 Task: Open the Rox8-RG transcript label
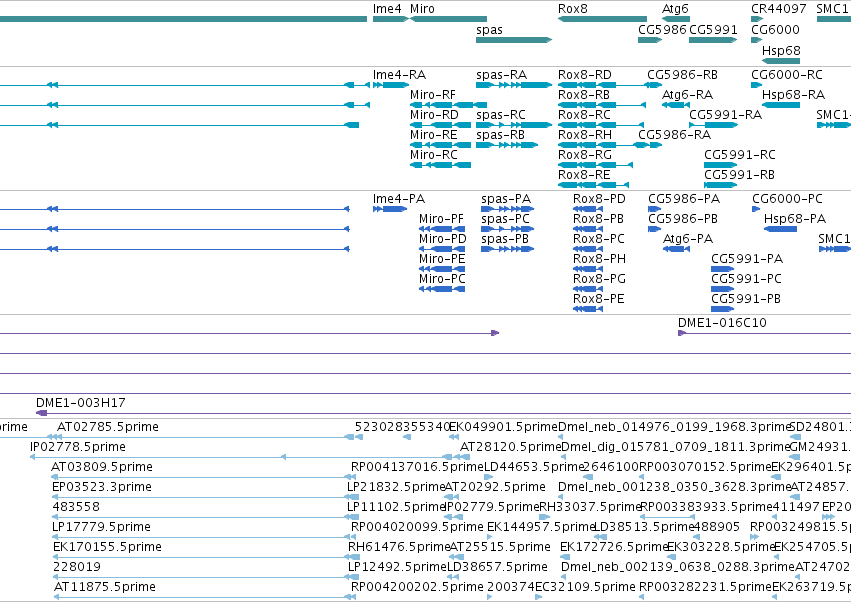point(585,155)
